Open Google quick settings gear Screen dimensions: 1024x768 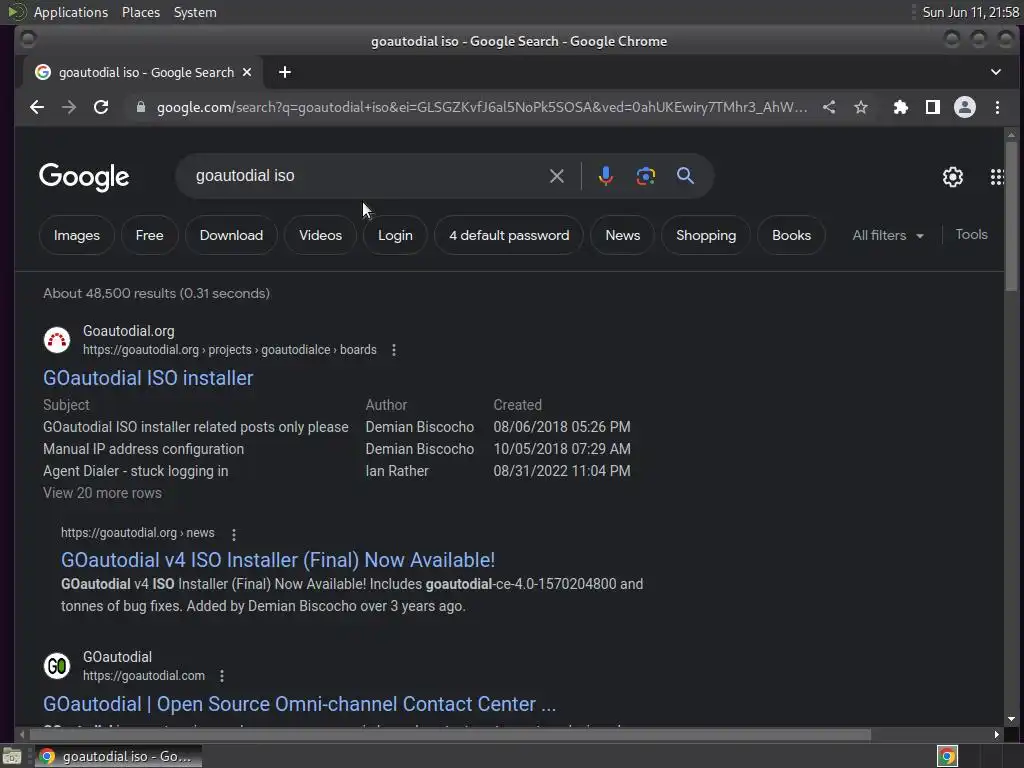coord(953,177)
